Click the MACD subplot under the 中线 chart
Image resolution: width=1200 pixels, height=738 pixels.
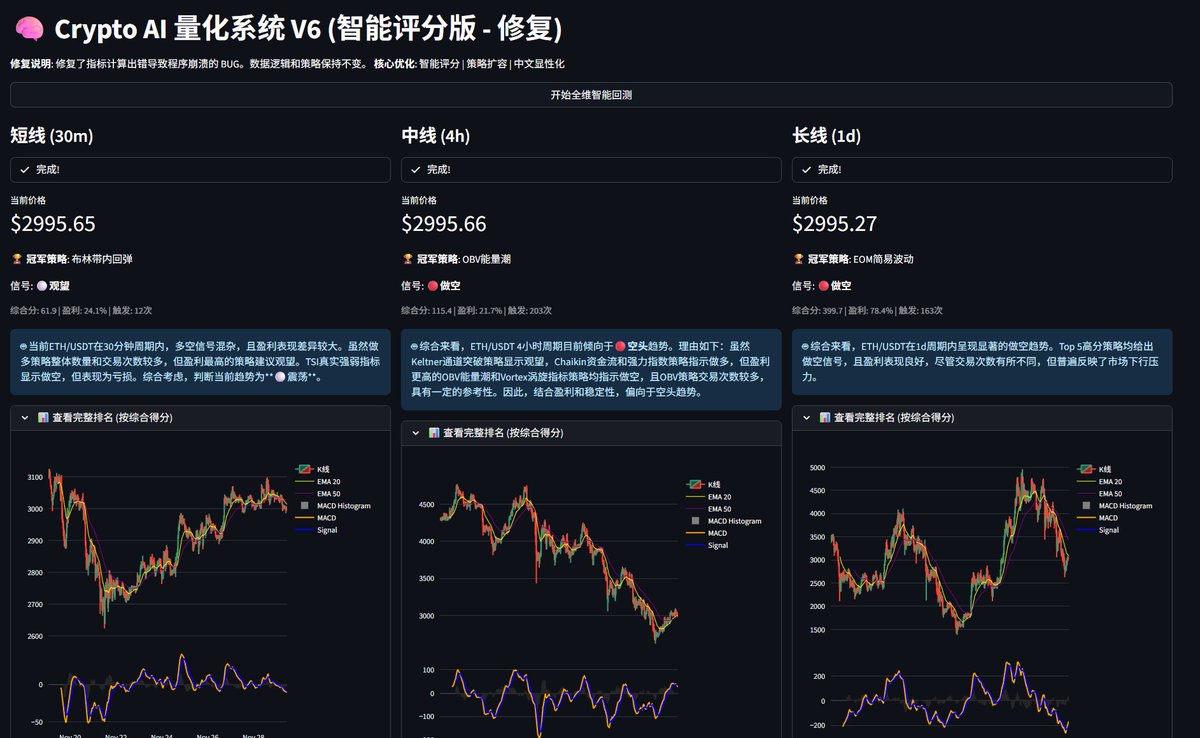coord(560,700)
